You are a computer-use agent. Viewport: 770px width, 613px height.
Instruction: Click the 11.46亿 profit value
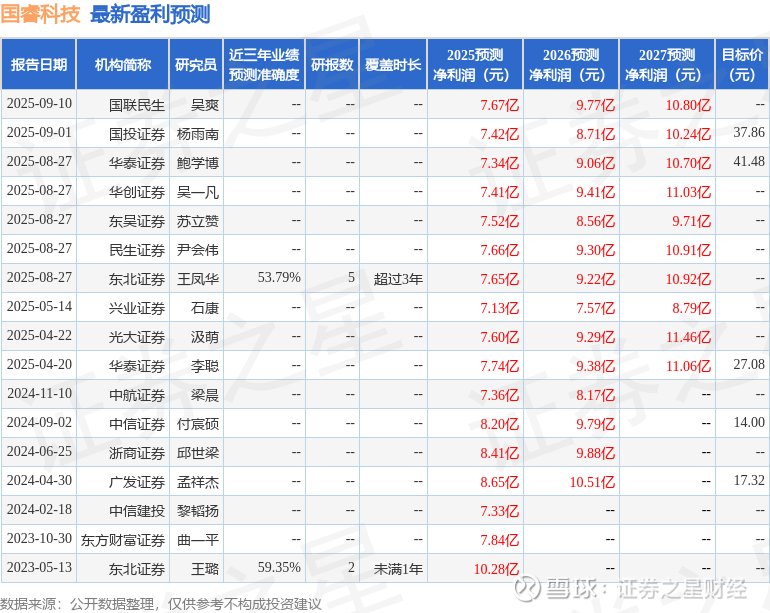point(688,336)
